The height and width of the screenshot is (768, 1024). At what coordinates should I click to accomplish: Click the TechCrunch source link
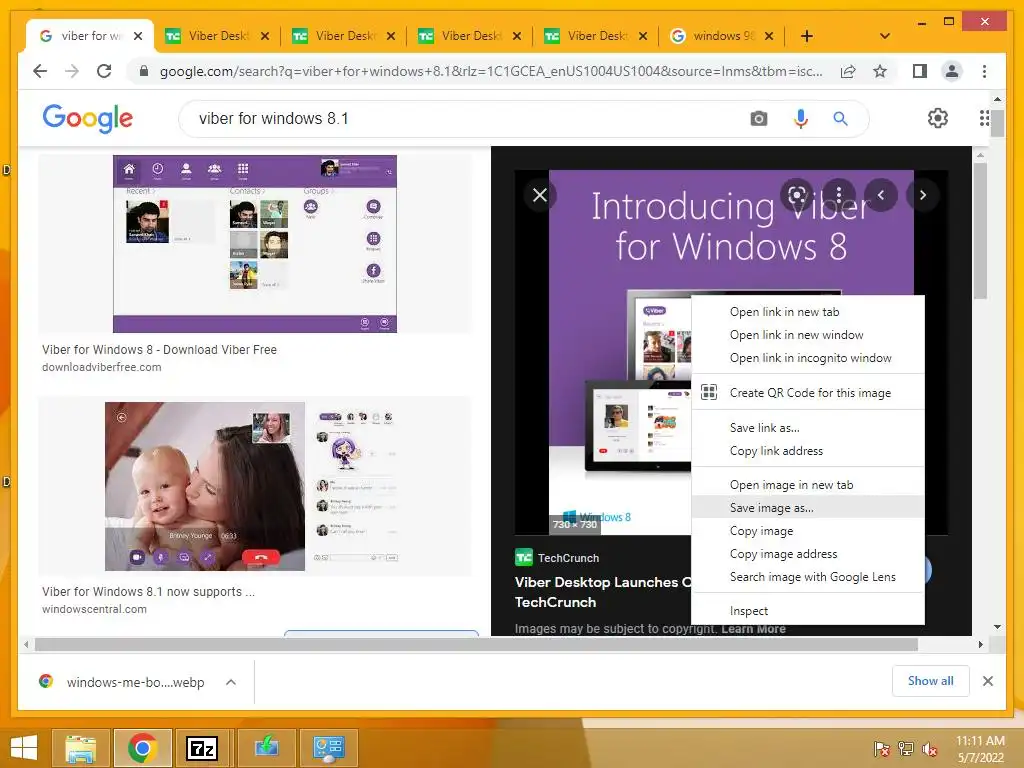(557, 558)
